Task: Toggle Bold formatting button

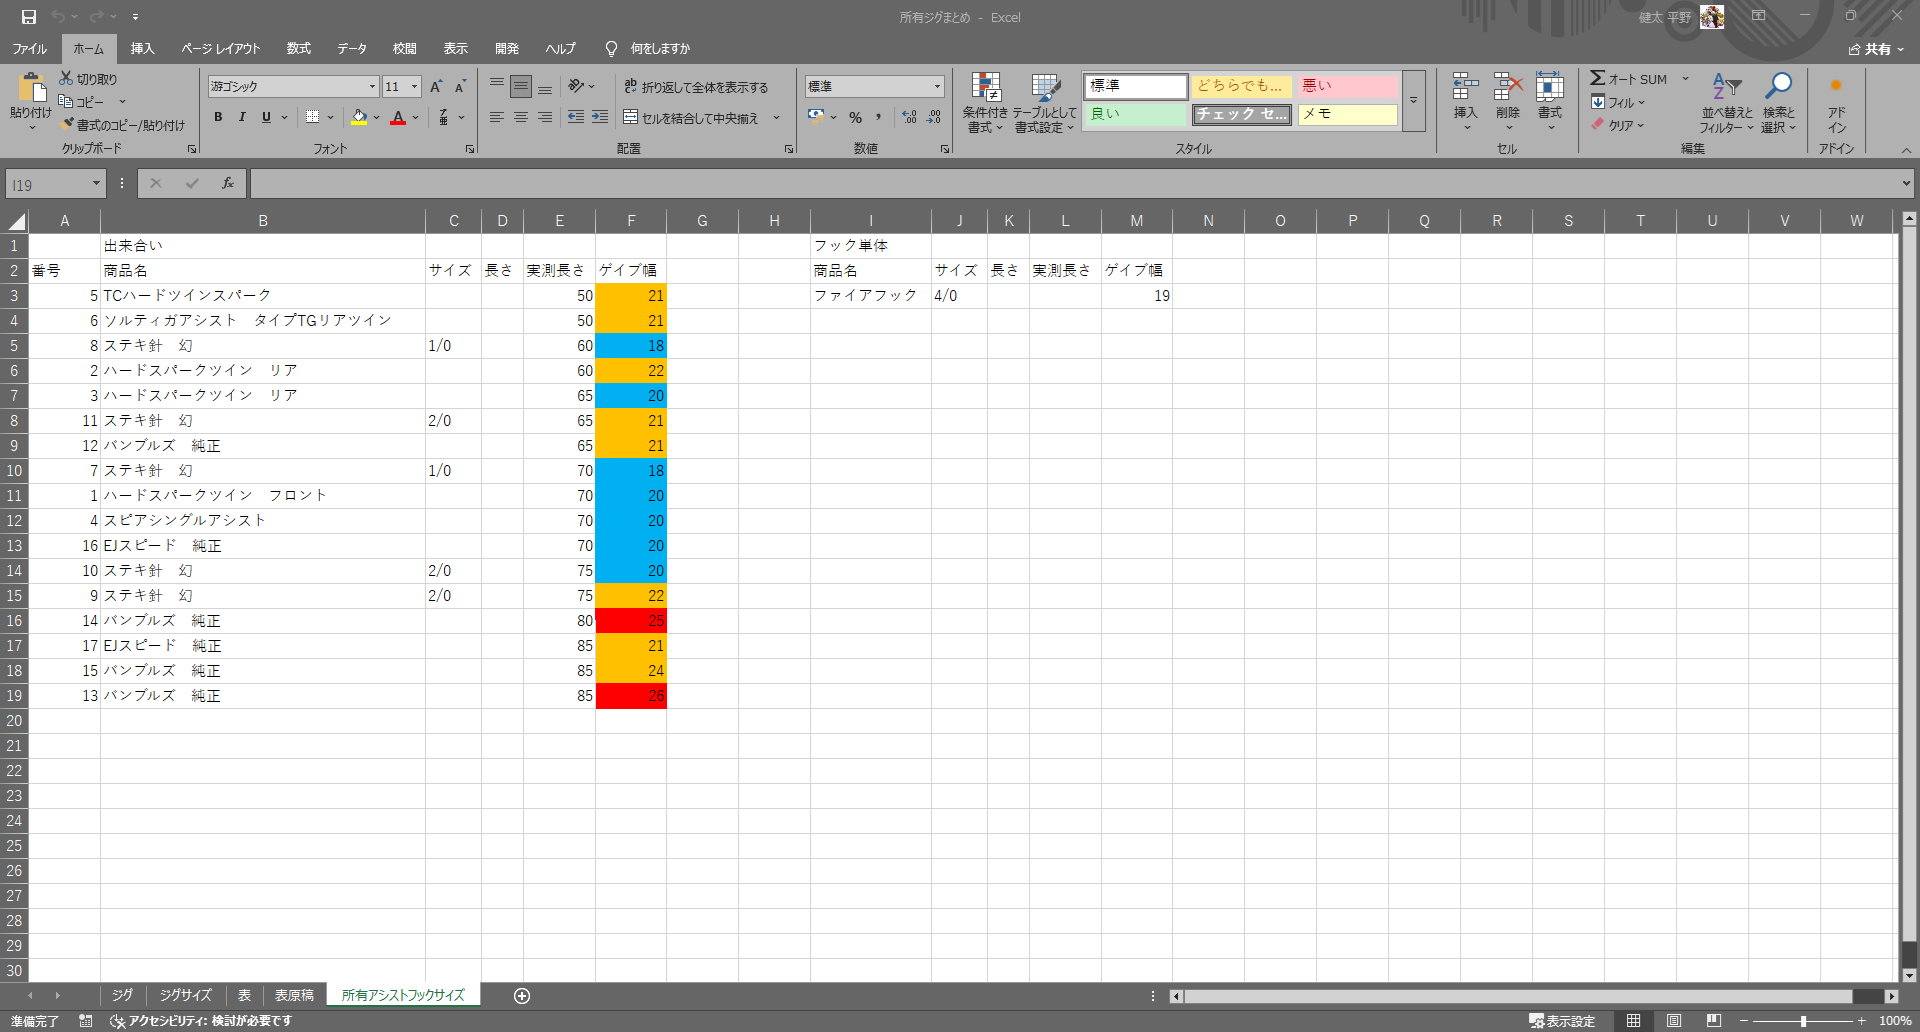Action: tap(218, 118)
